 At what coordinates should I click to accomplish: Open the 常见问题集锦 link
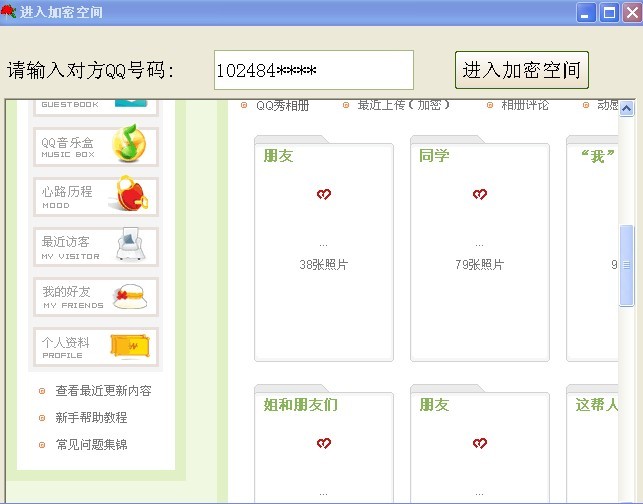pyautogui.click(x=91, y=445)
